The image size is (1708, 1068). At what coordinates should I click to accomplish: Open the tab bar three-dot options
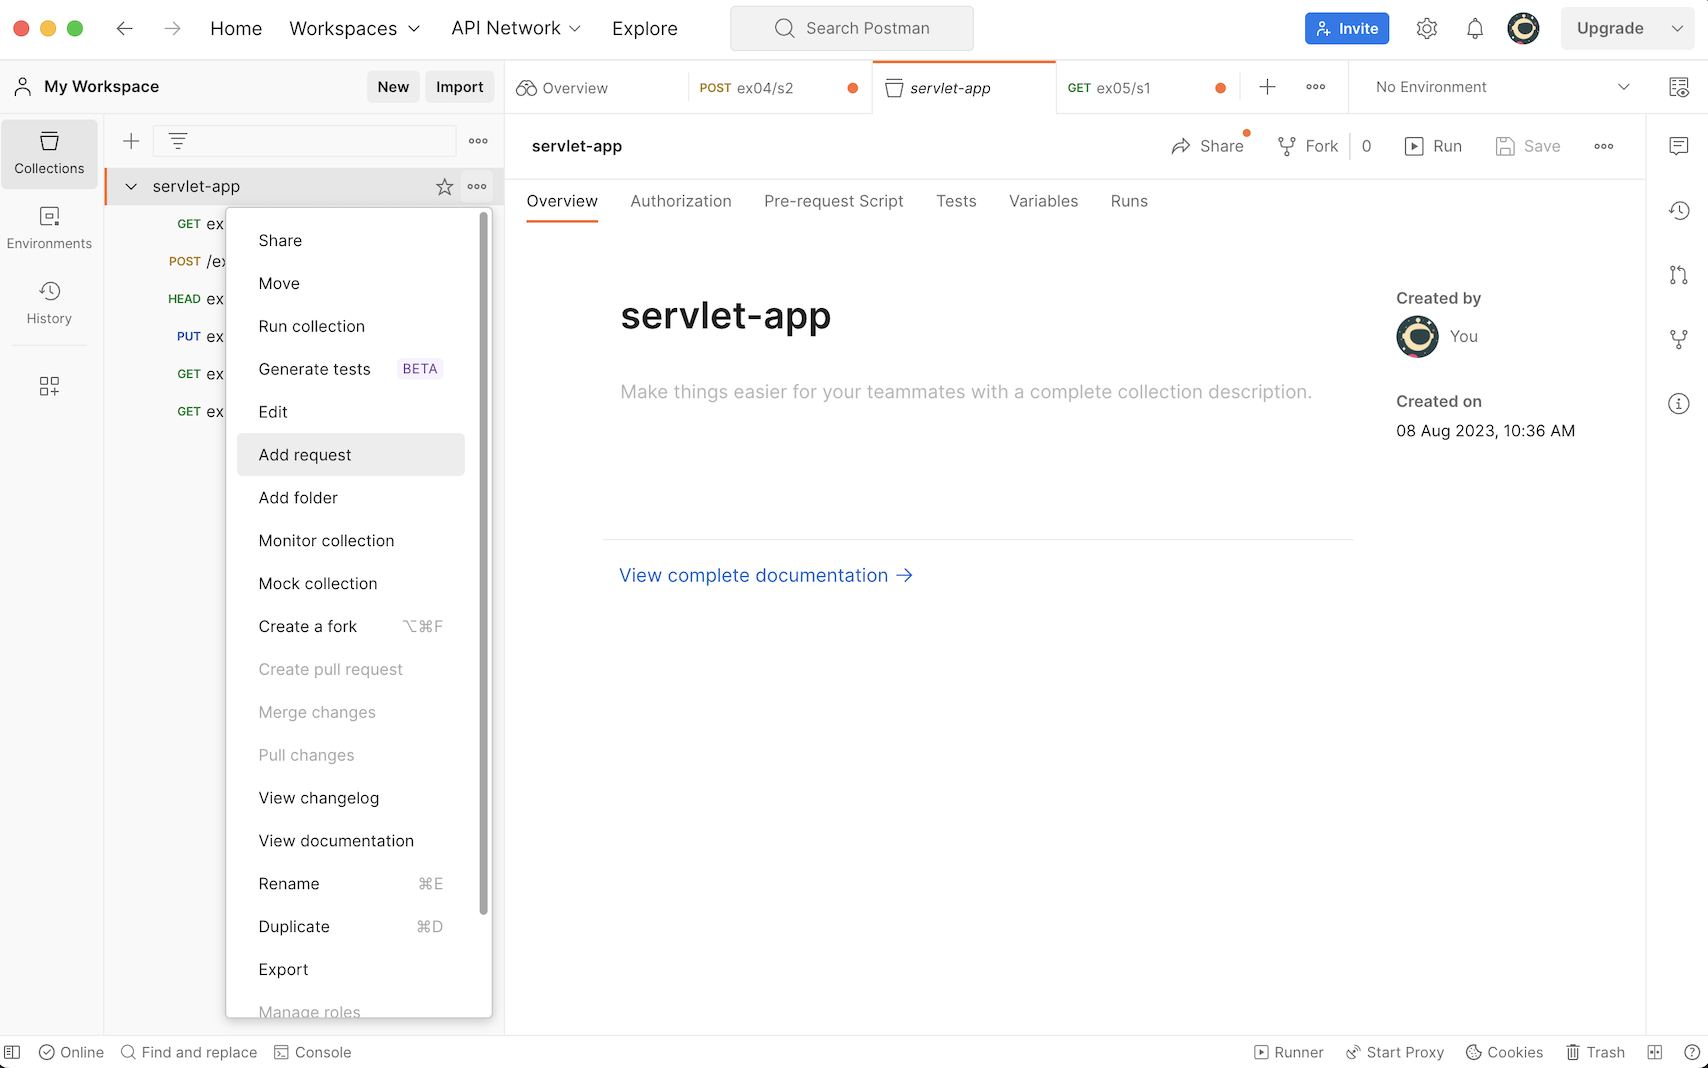pos(1316,87)
